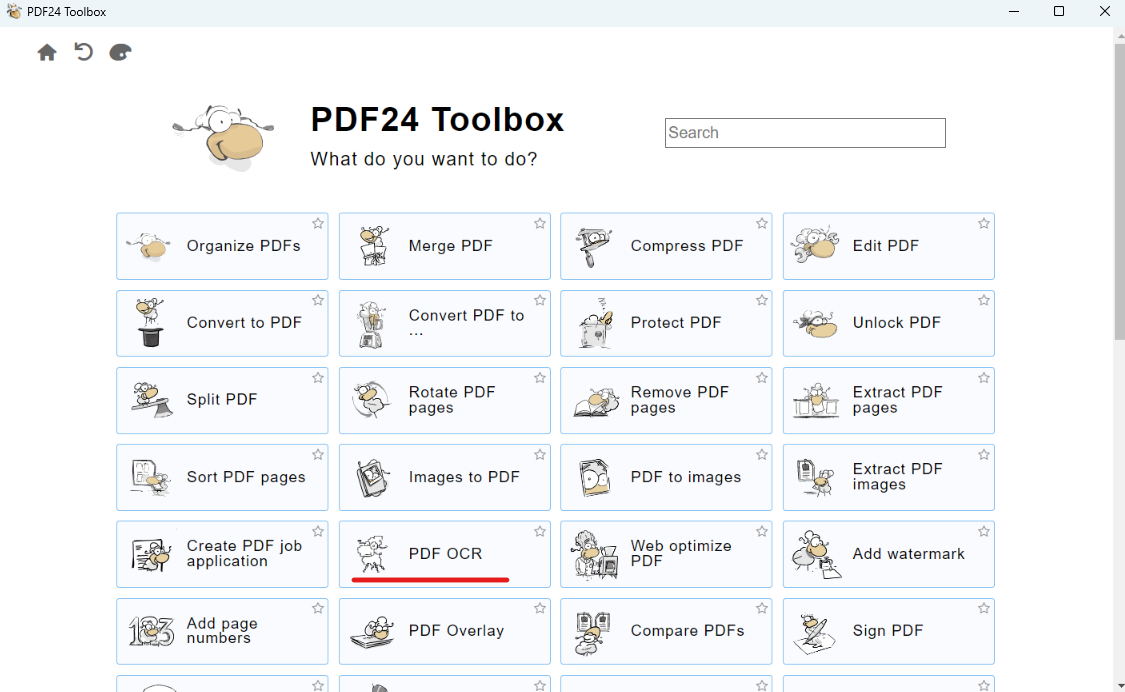Click the Merge PDF sheep icon
The width and height of the screenshot is (1125, 692).
point(374,246)
